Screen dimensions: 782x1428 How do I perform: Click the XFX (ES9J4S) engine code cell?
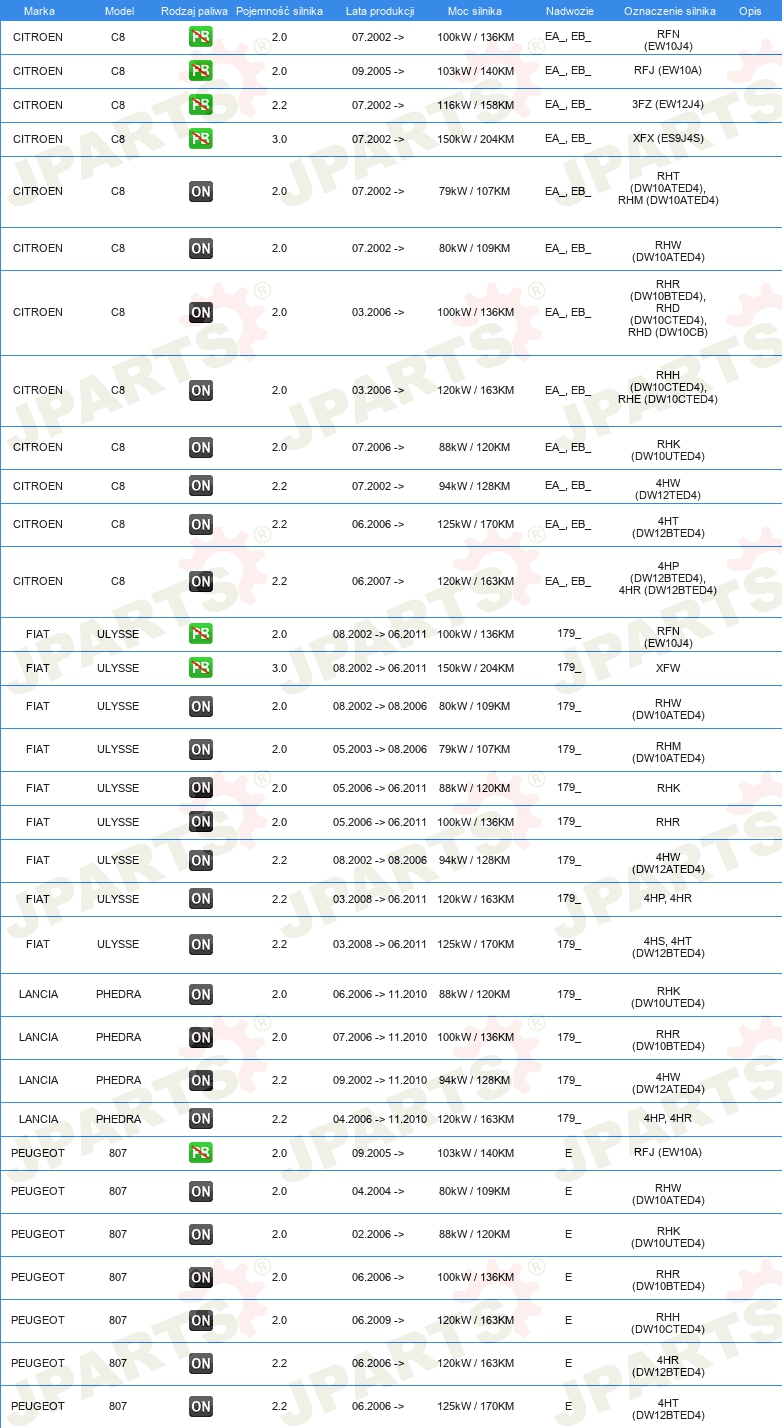tap(668, 139)
